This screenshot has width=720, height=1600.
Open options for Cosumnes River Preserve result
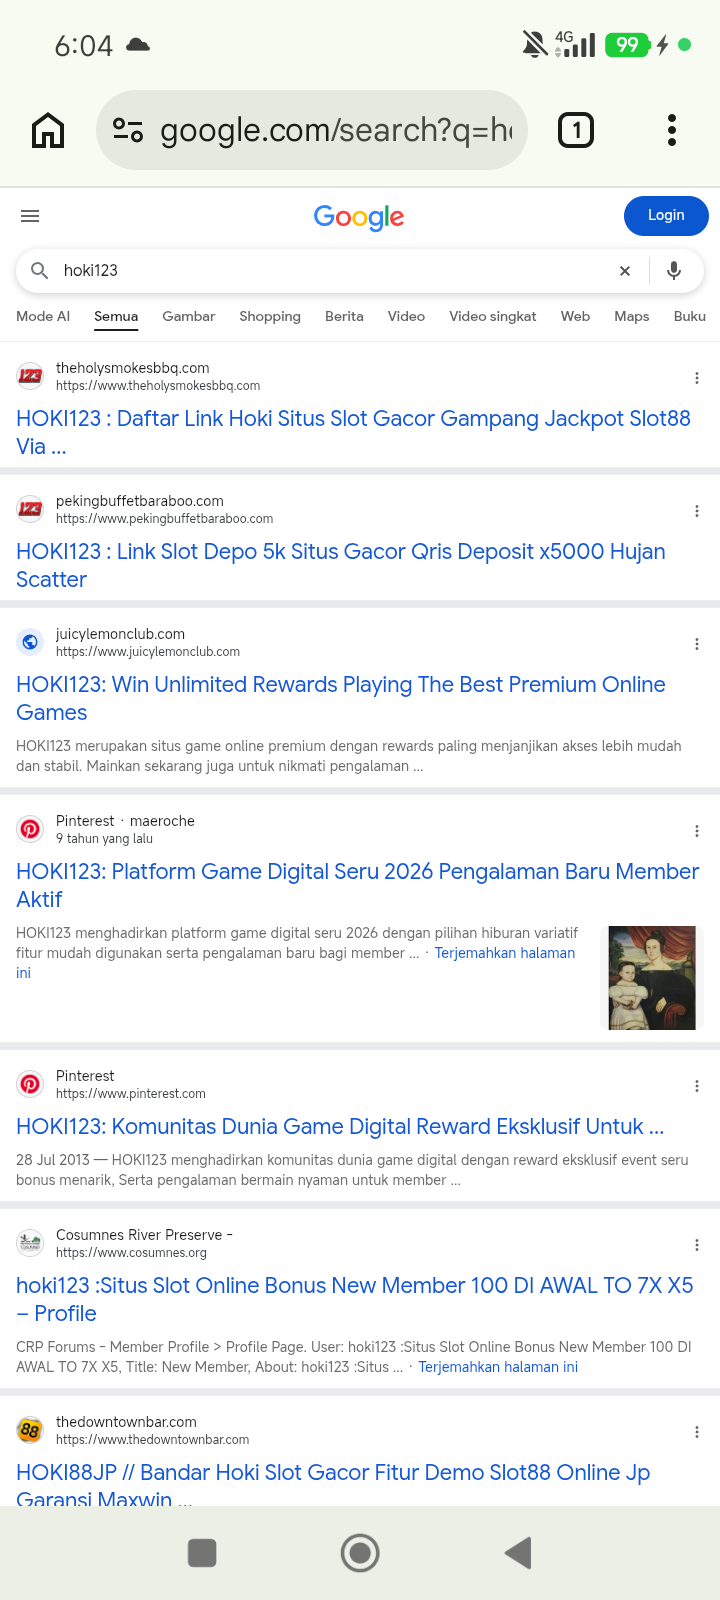pos(697,1245)
